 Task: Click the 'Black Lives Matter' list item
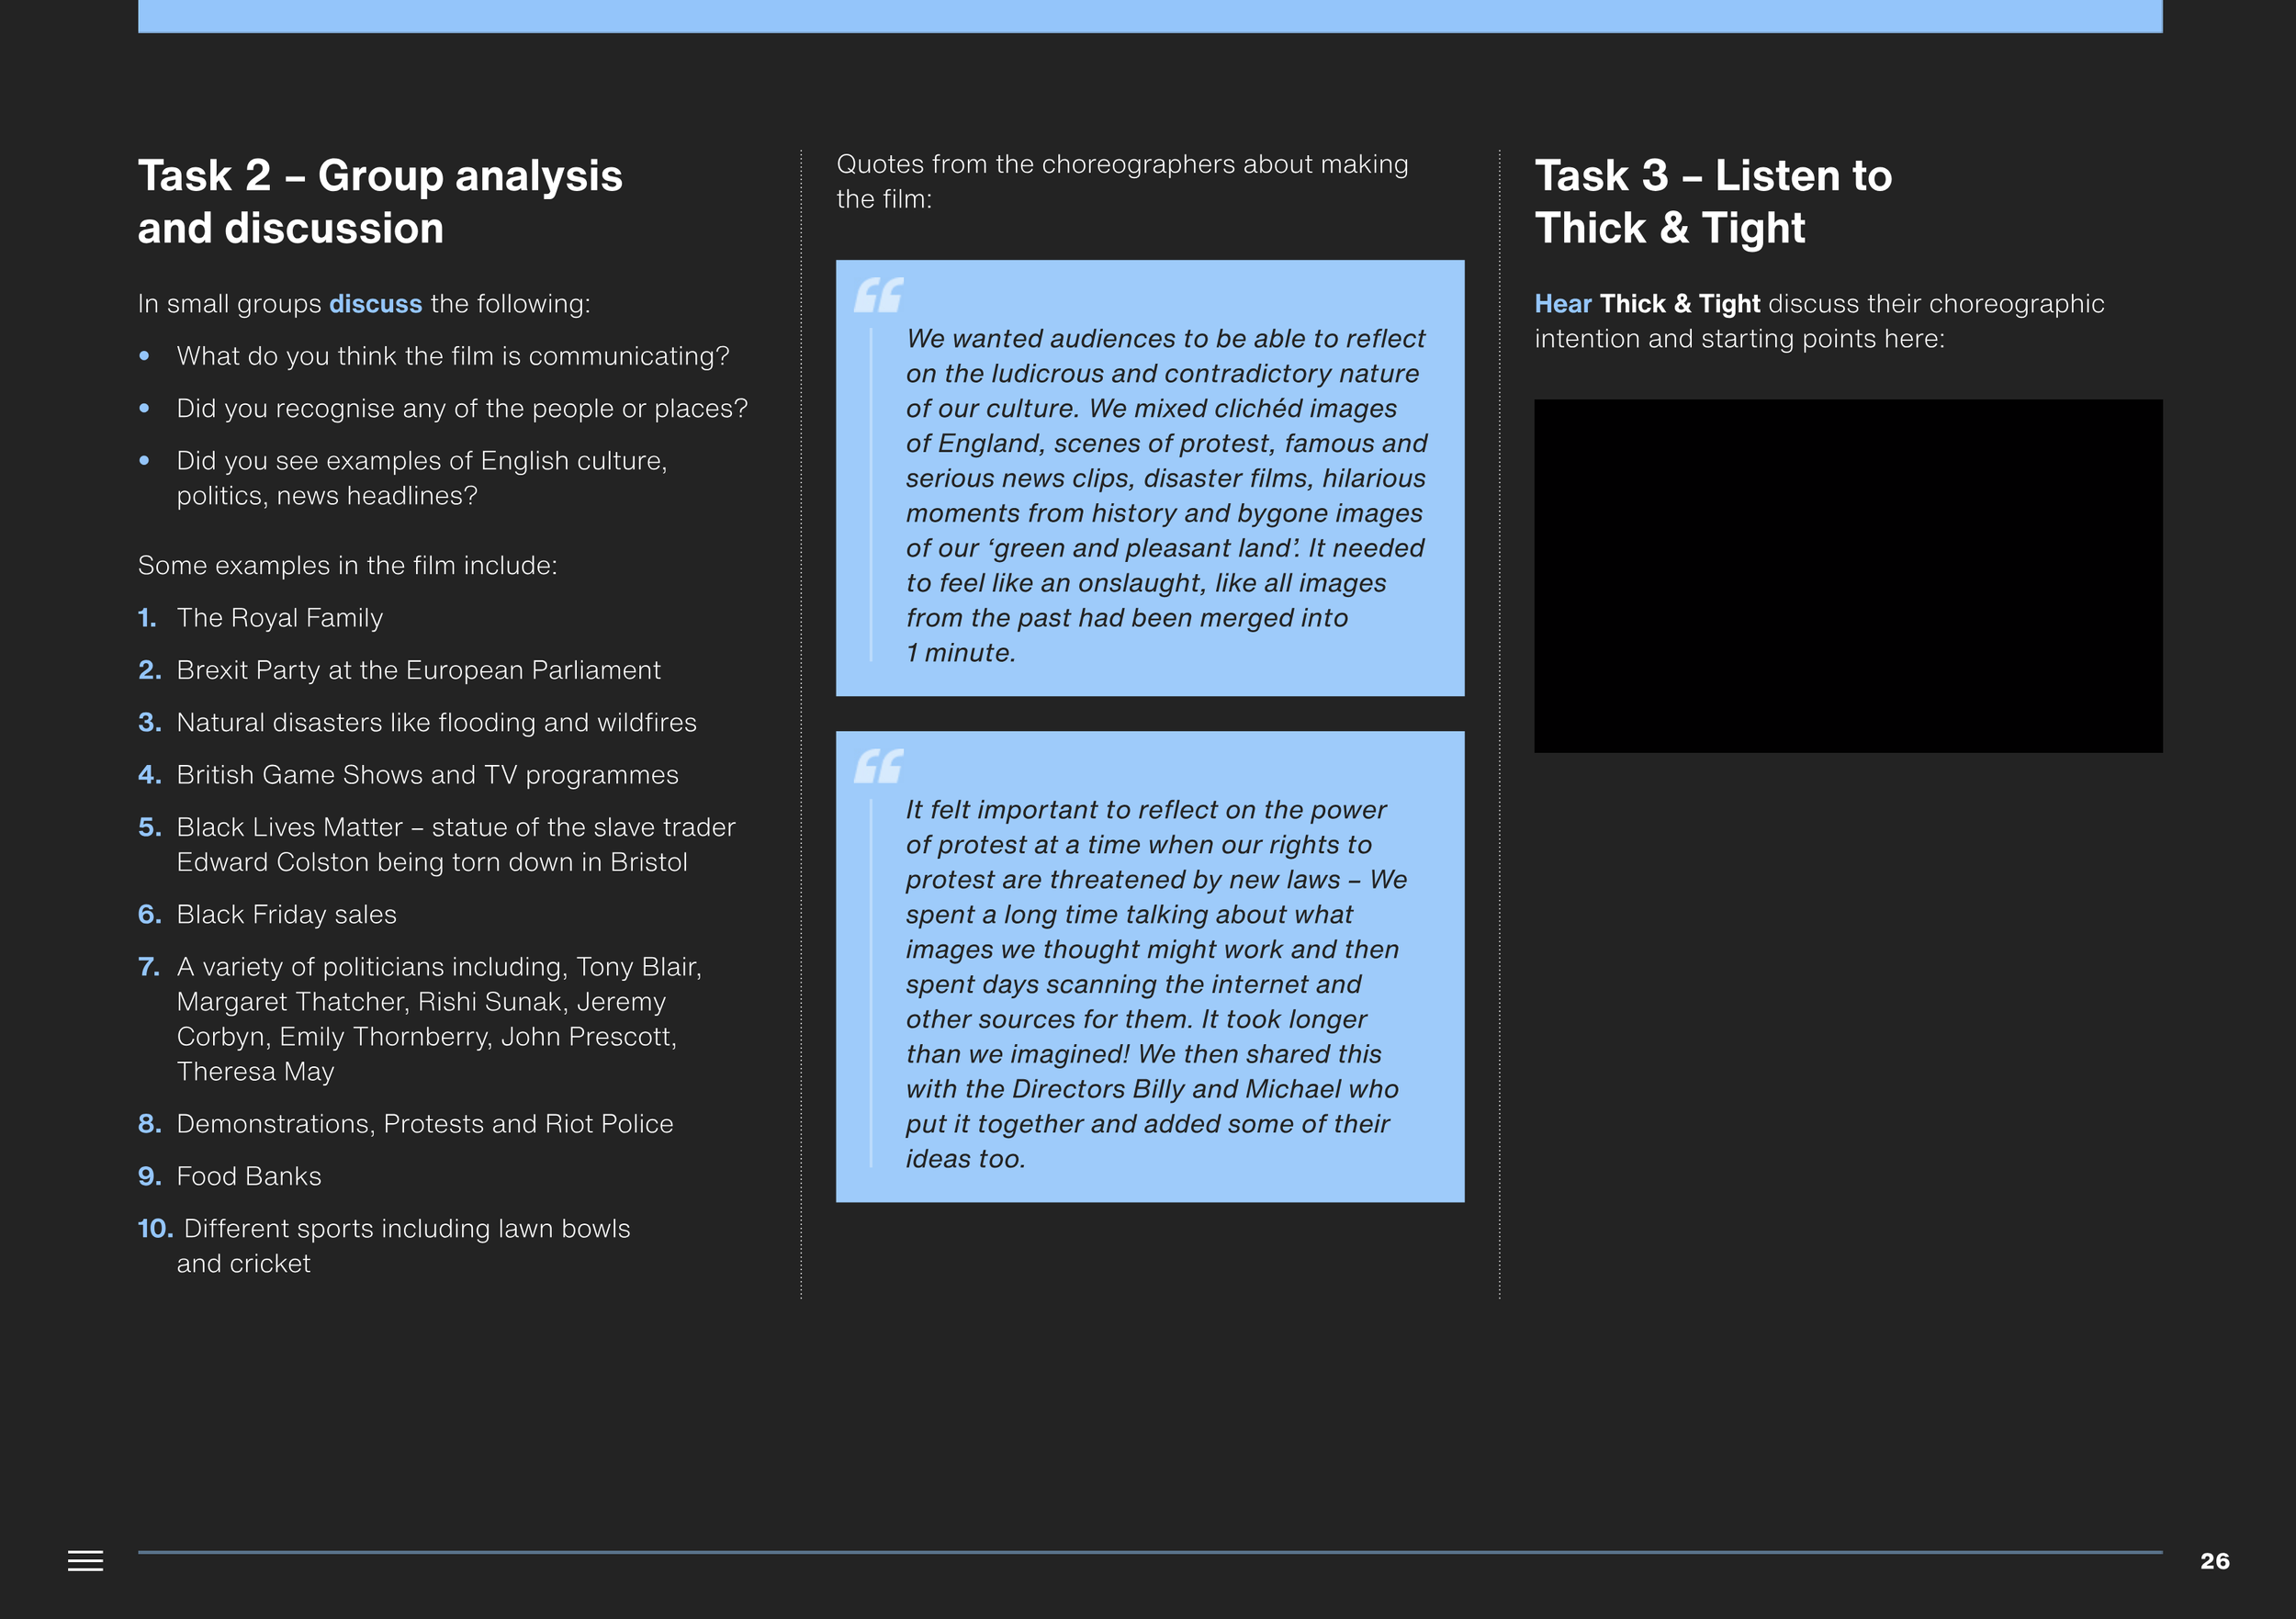tap(456, 845)
